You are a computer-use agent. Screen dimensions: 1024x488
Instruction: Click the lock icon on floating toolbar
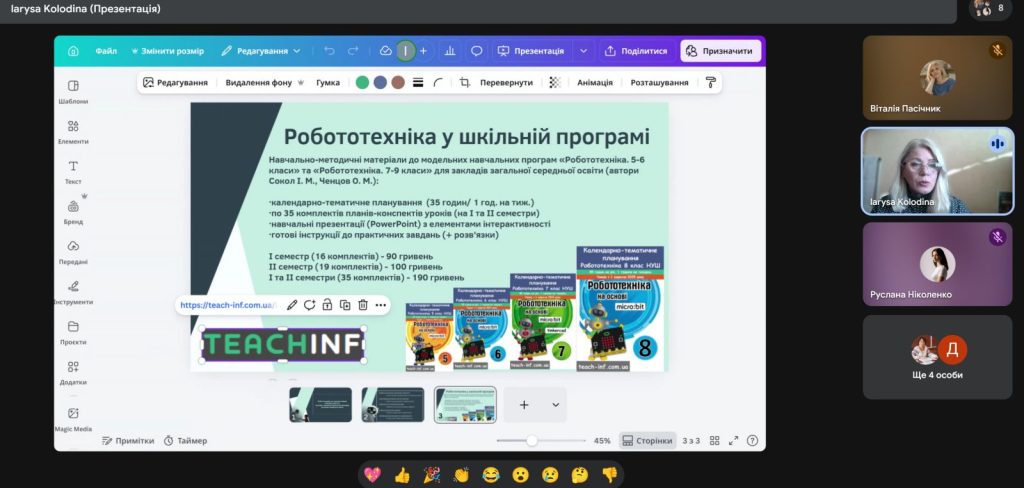click(327, 305)
